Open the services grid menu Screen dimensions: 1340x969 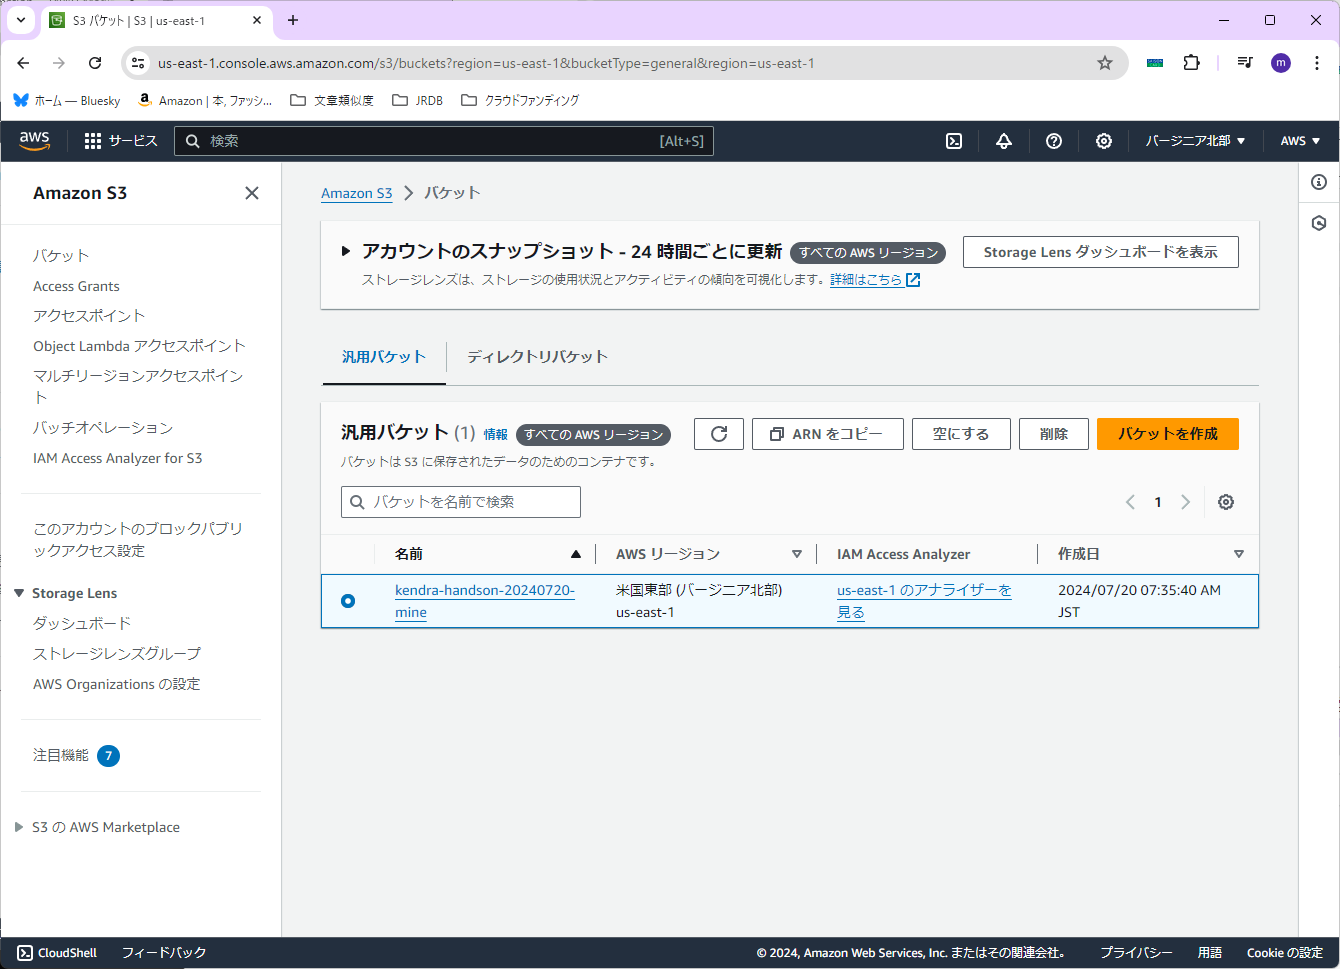tap(121, 141)
